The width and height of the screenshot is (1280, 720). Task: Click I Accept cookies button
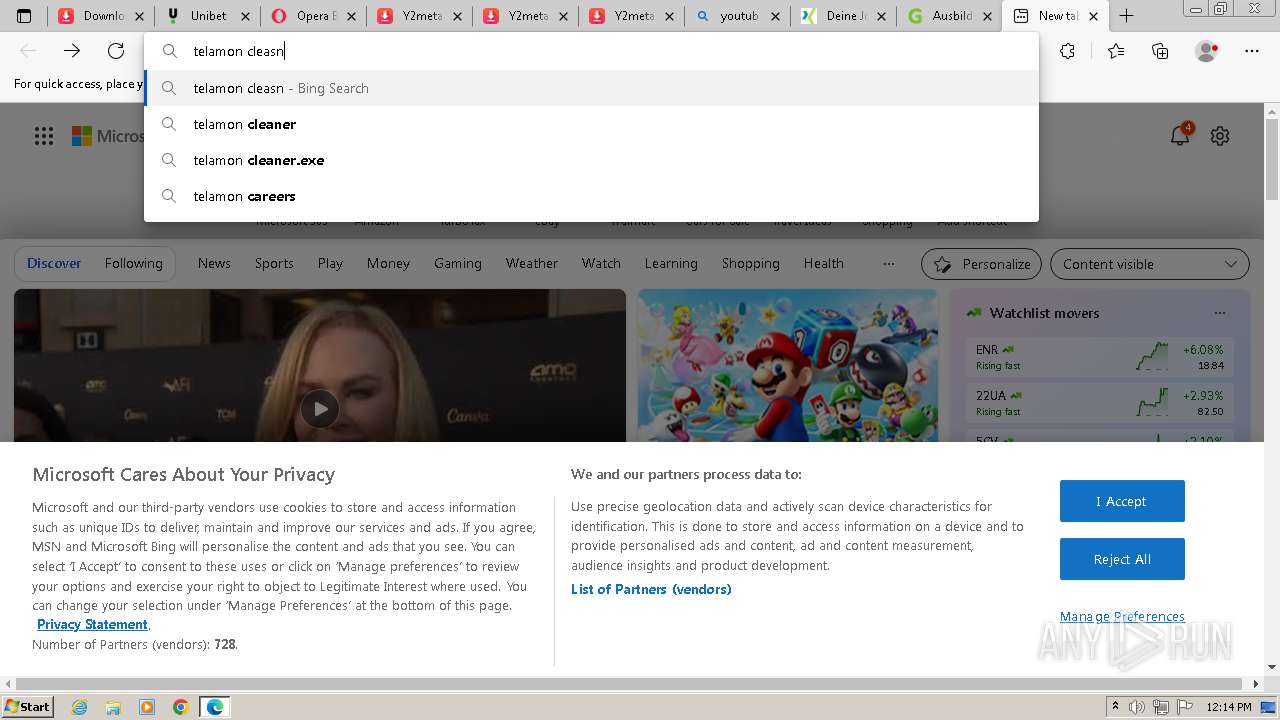tap(1122, 501)
